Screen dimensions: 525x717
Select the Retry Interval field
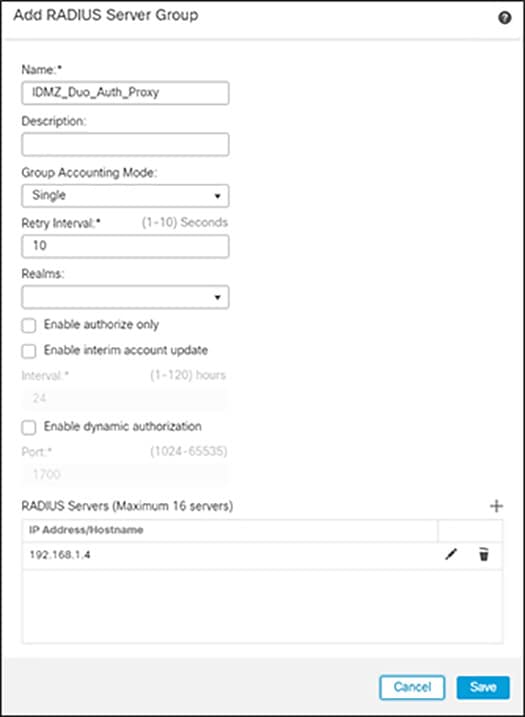tap(125, 246)
